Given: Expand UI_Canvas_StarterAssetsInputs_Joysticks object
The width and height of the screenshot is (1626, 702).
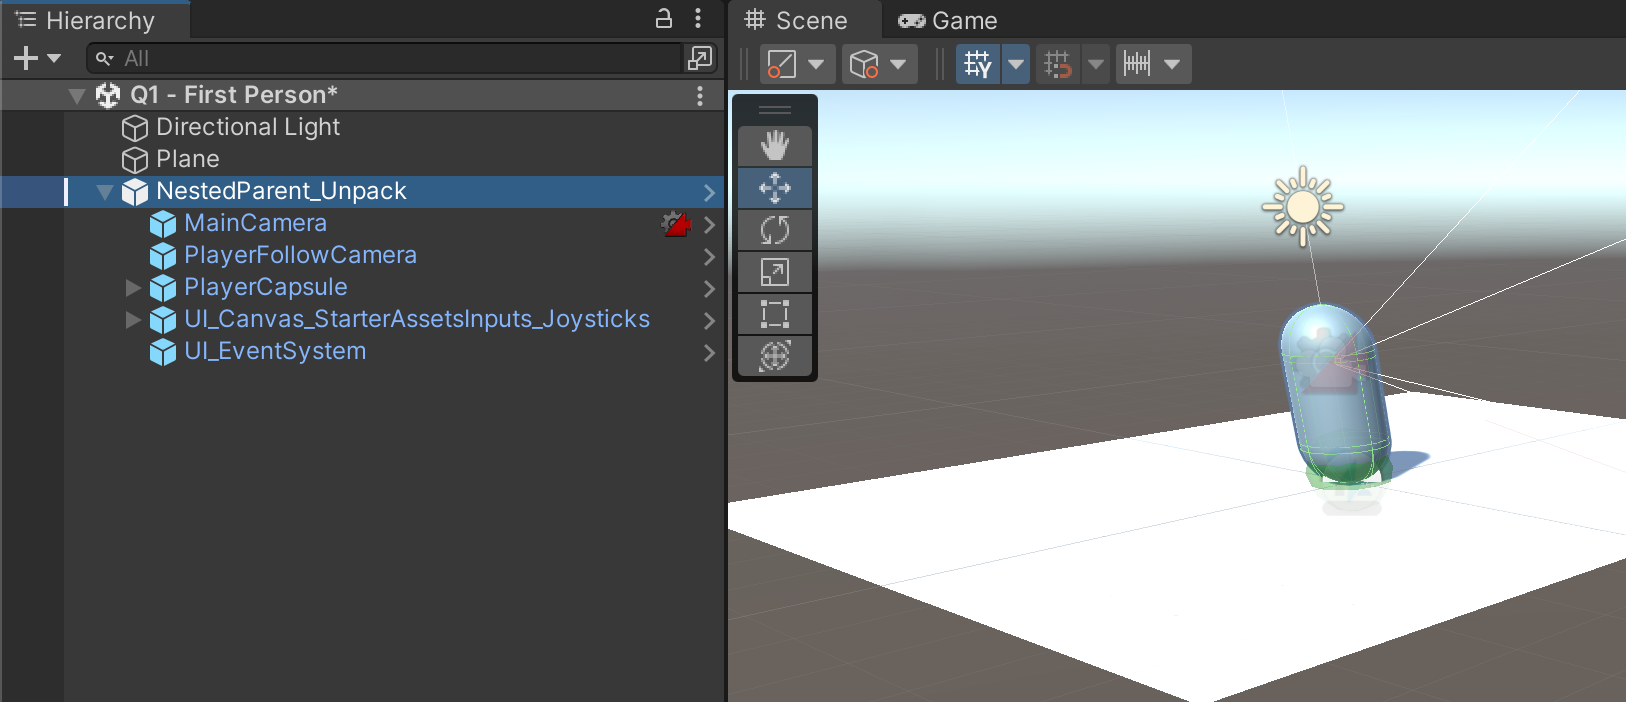Looking at the screenshot, I should pyautogui.click(x=133, y=320).
